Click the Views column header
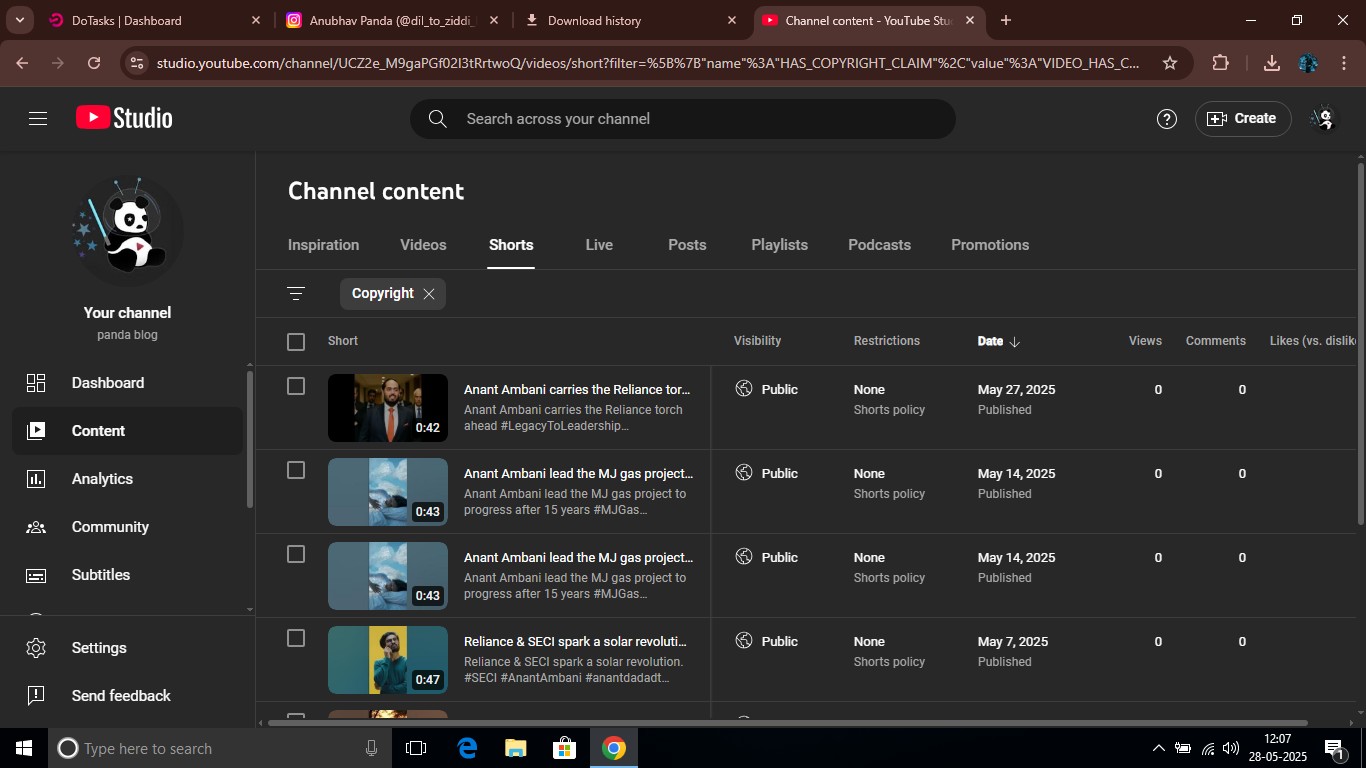The height and width of the screenshot is (768, 1366). point(1145,341)
